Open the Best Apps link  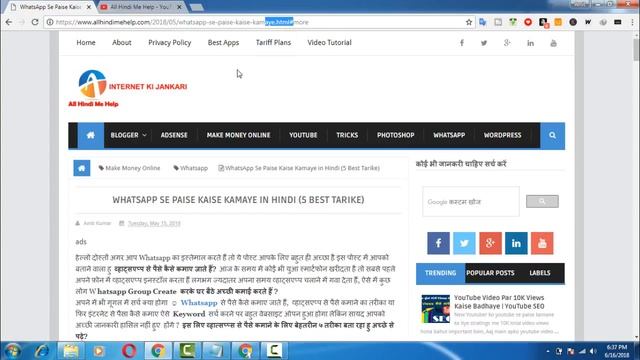point(223,42)
